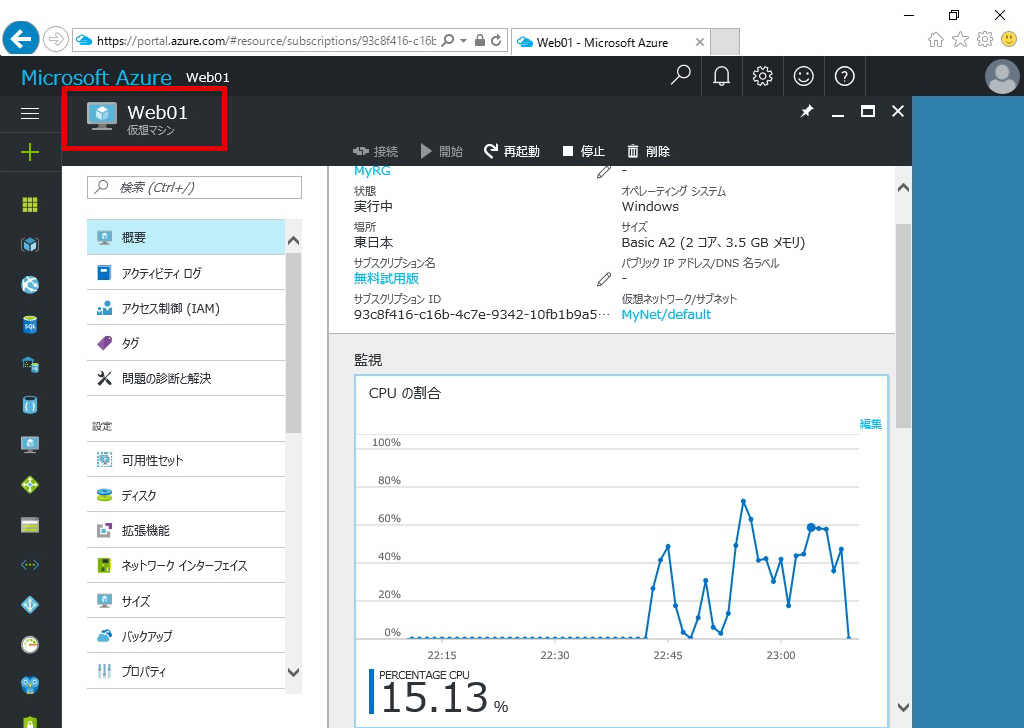Click menu list scroll-up arrow
1024x728 pixels.
tap(293, 241)
